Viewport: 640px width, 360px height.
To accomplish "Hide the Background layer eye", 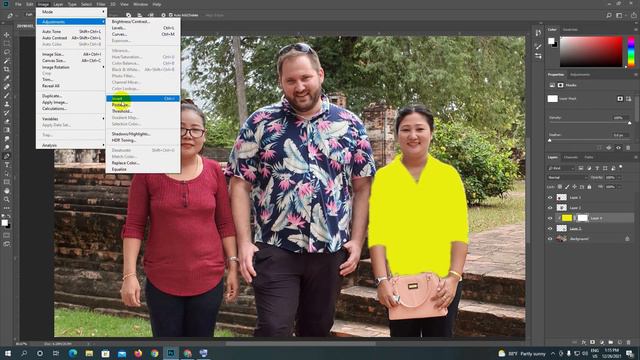I will click(550, 239).
